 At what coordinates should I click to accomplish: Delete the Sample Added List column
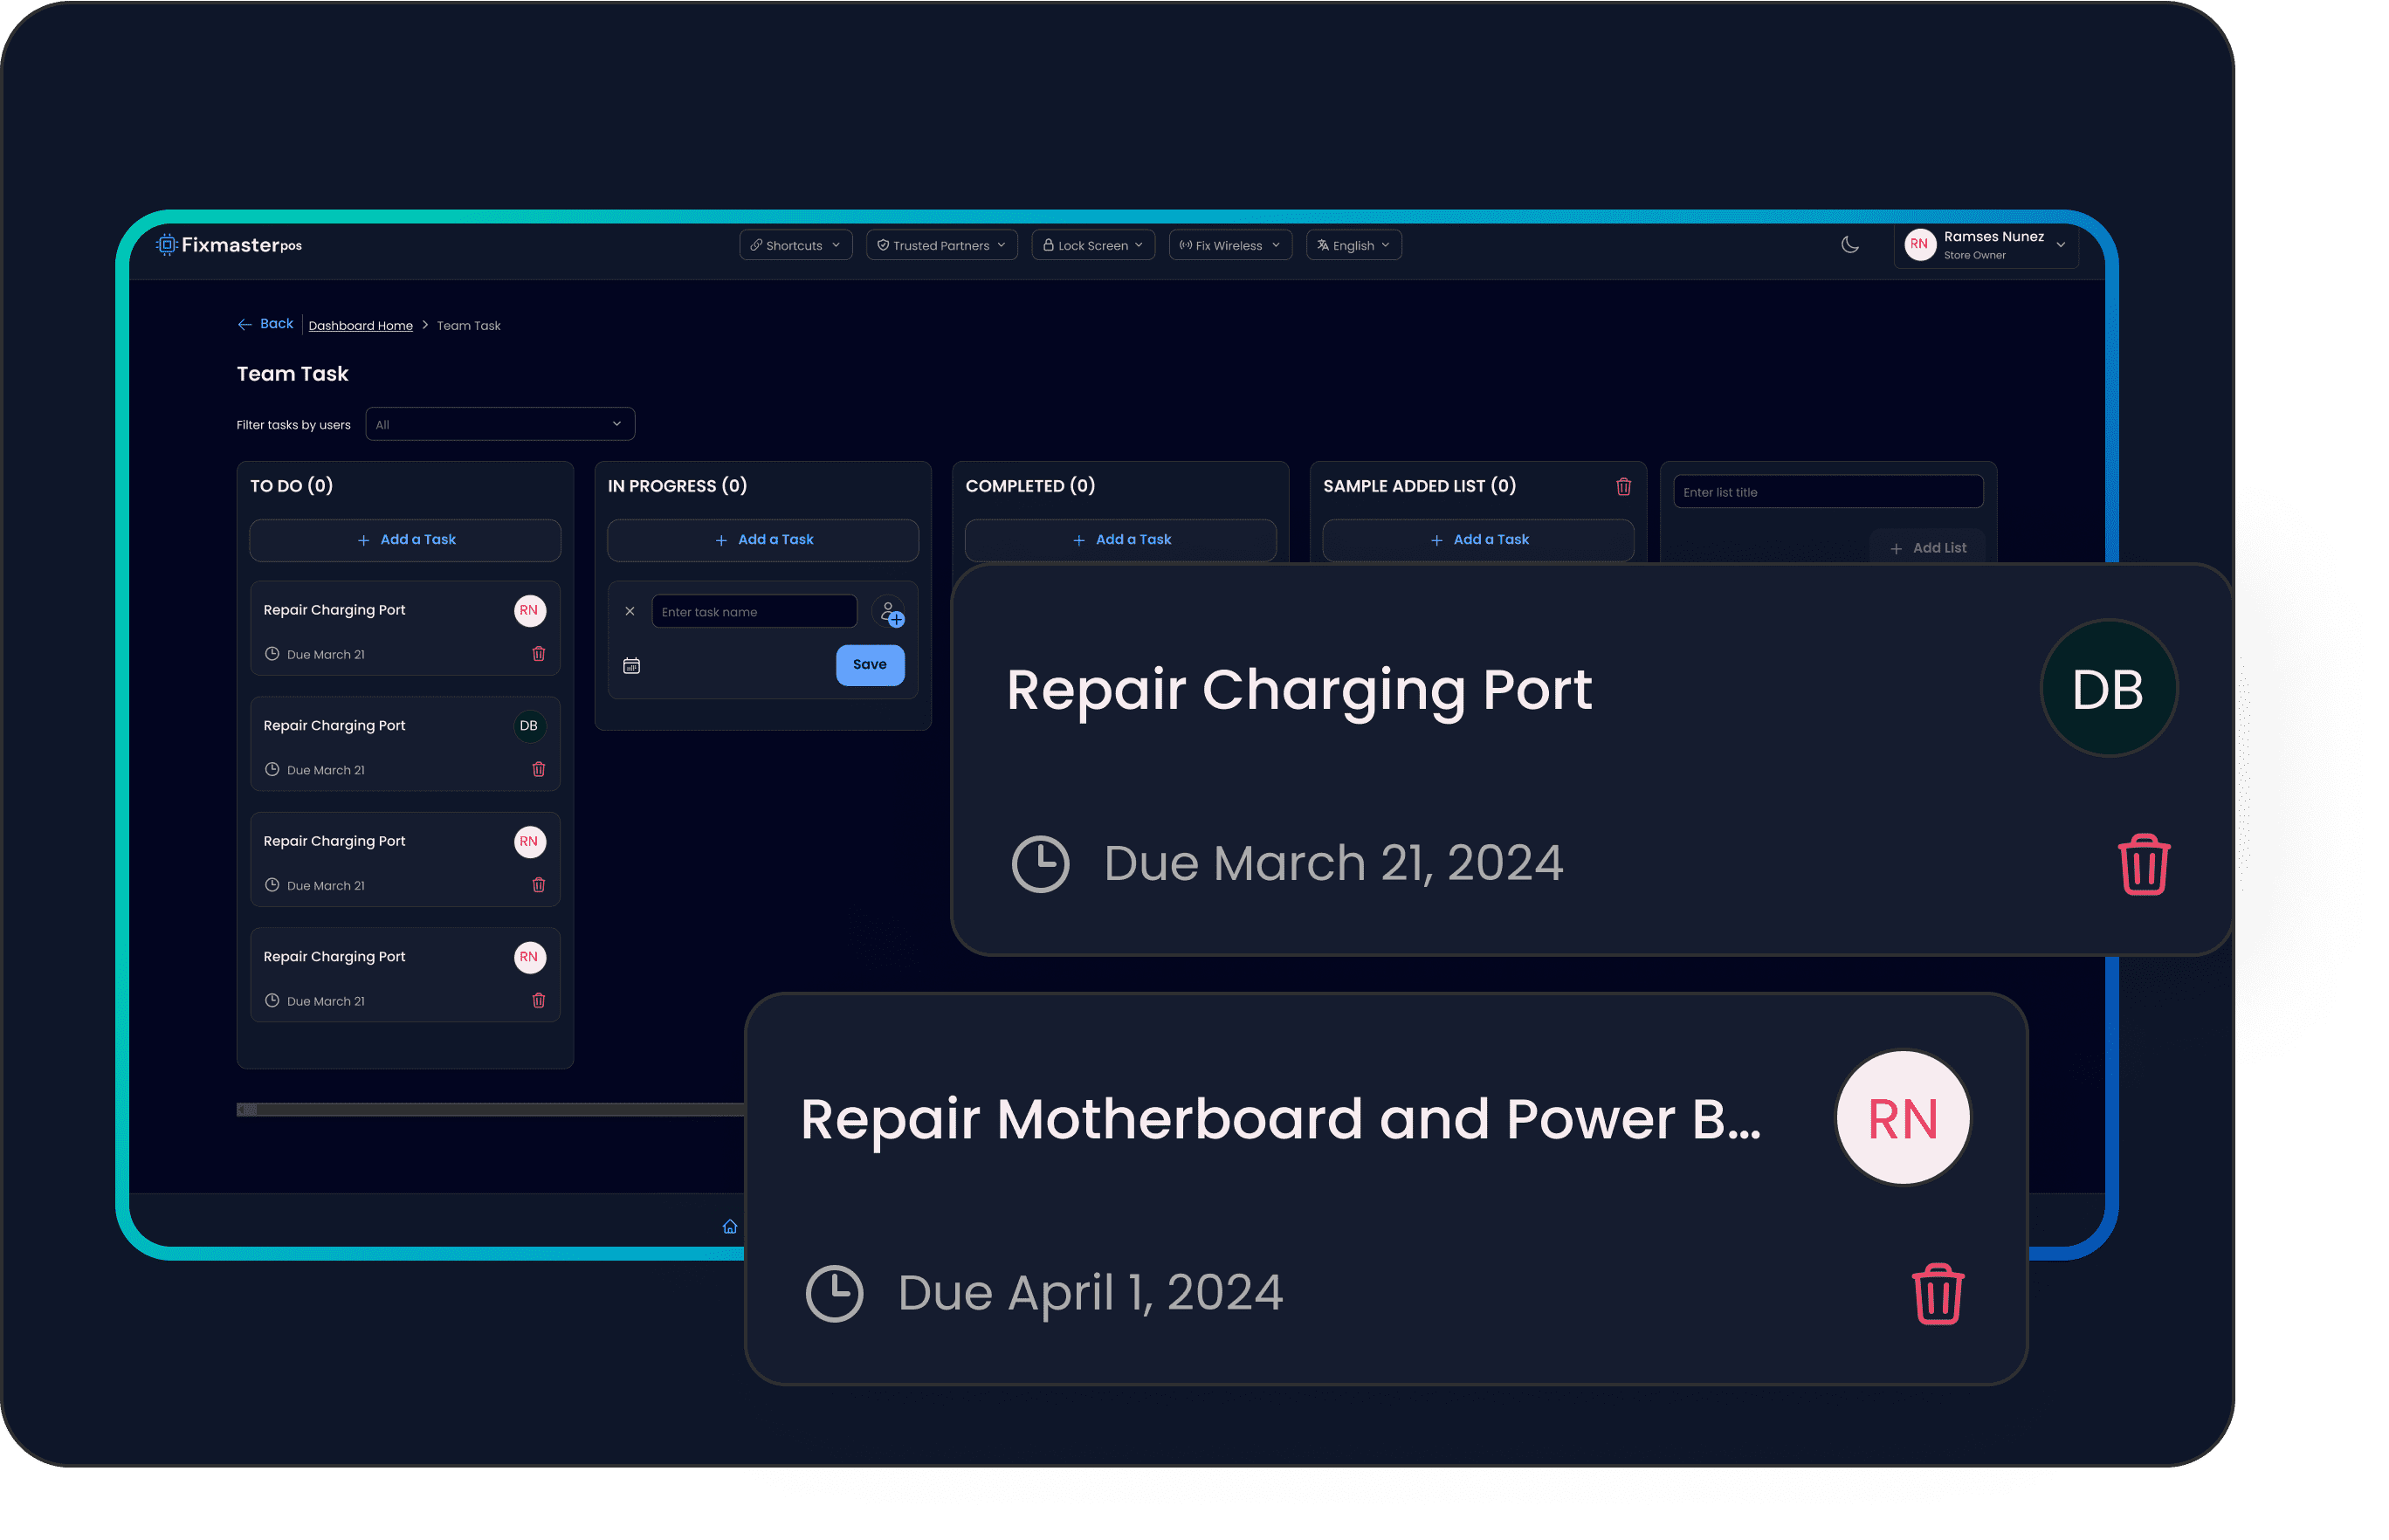pyautogui.click(x=1623, y=486)
